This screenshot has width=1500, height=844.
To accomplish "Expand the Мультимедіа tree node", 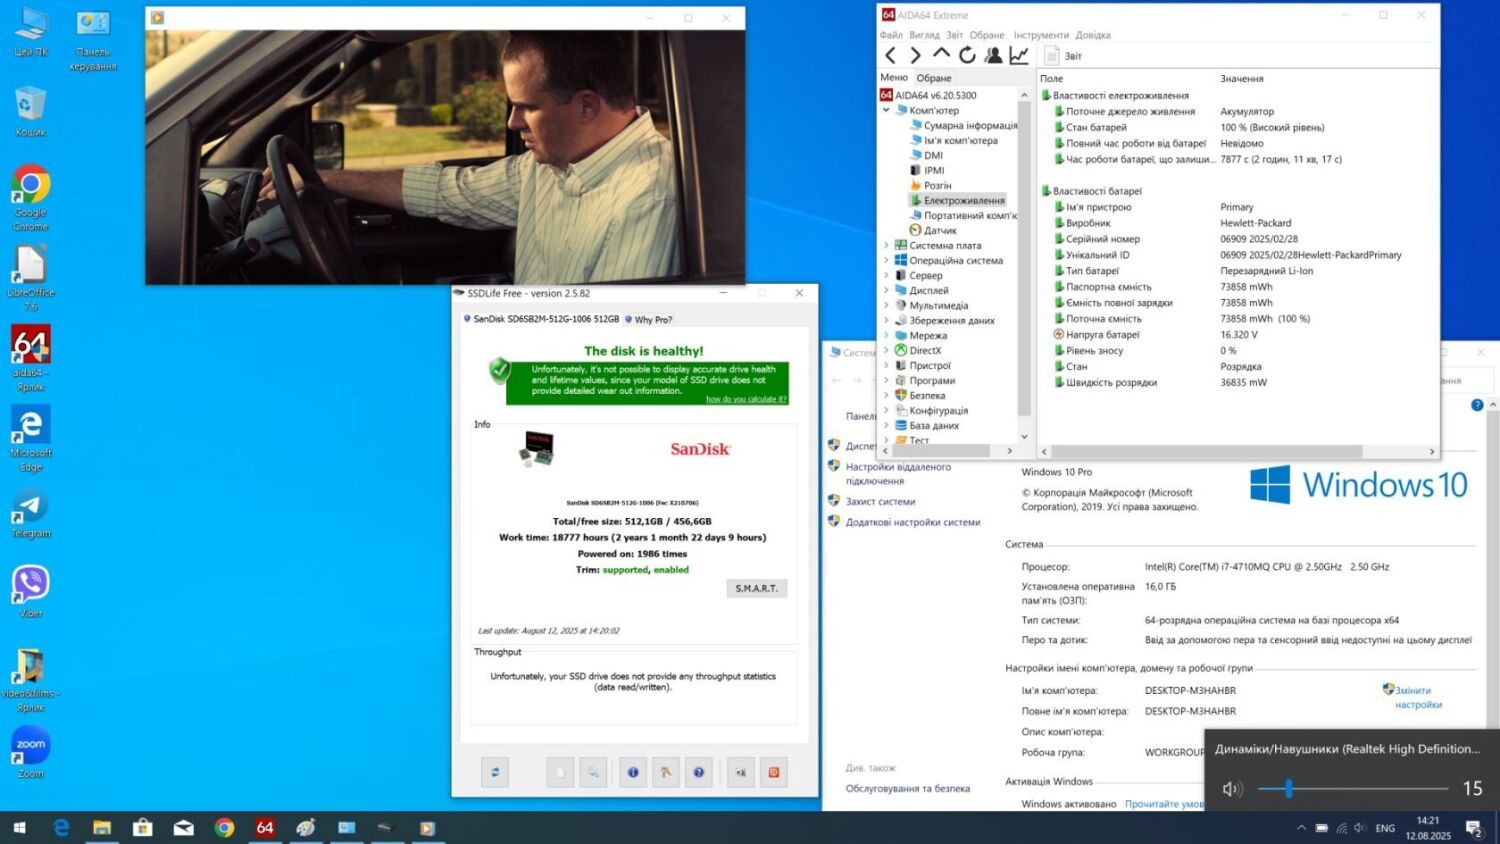I will point(886,306).
